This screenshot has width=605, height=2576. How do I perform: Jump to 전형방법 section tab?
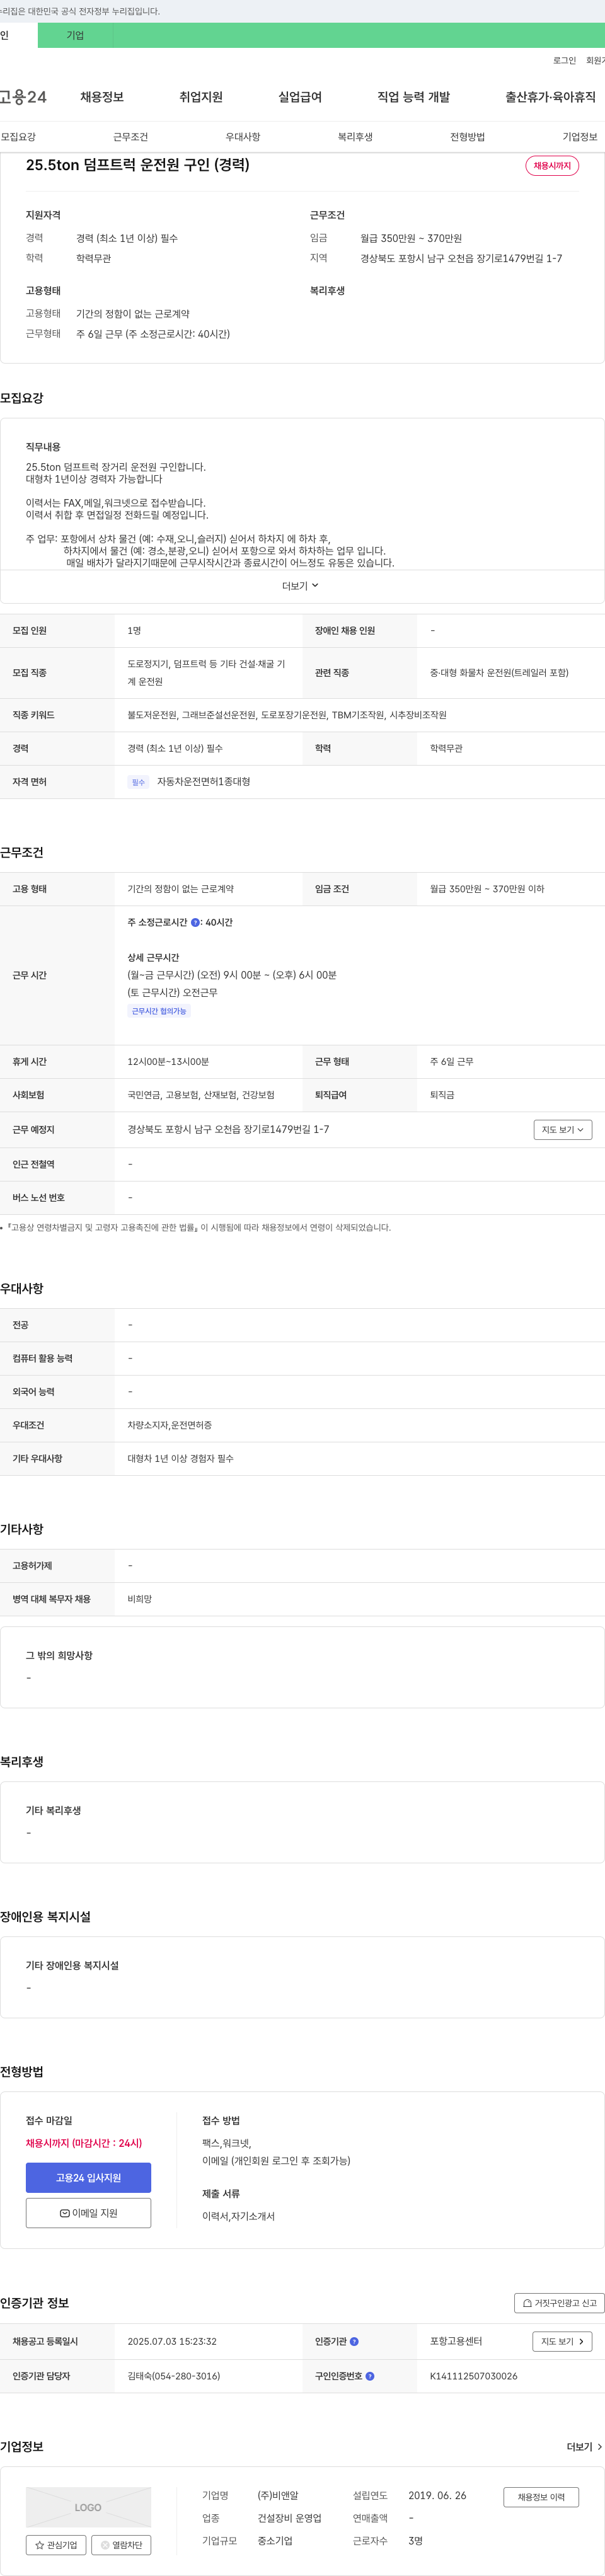tap(467, 137)
